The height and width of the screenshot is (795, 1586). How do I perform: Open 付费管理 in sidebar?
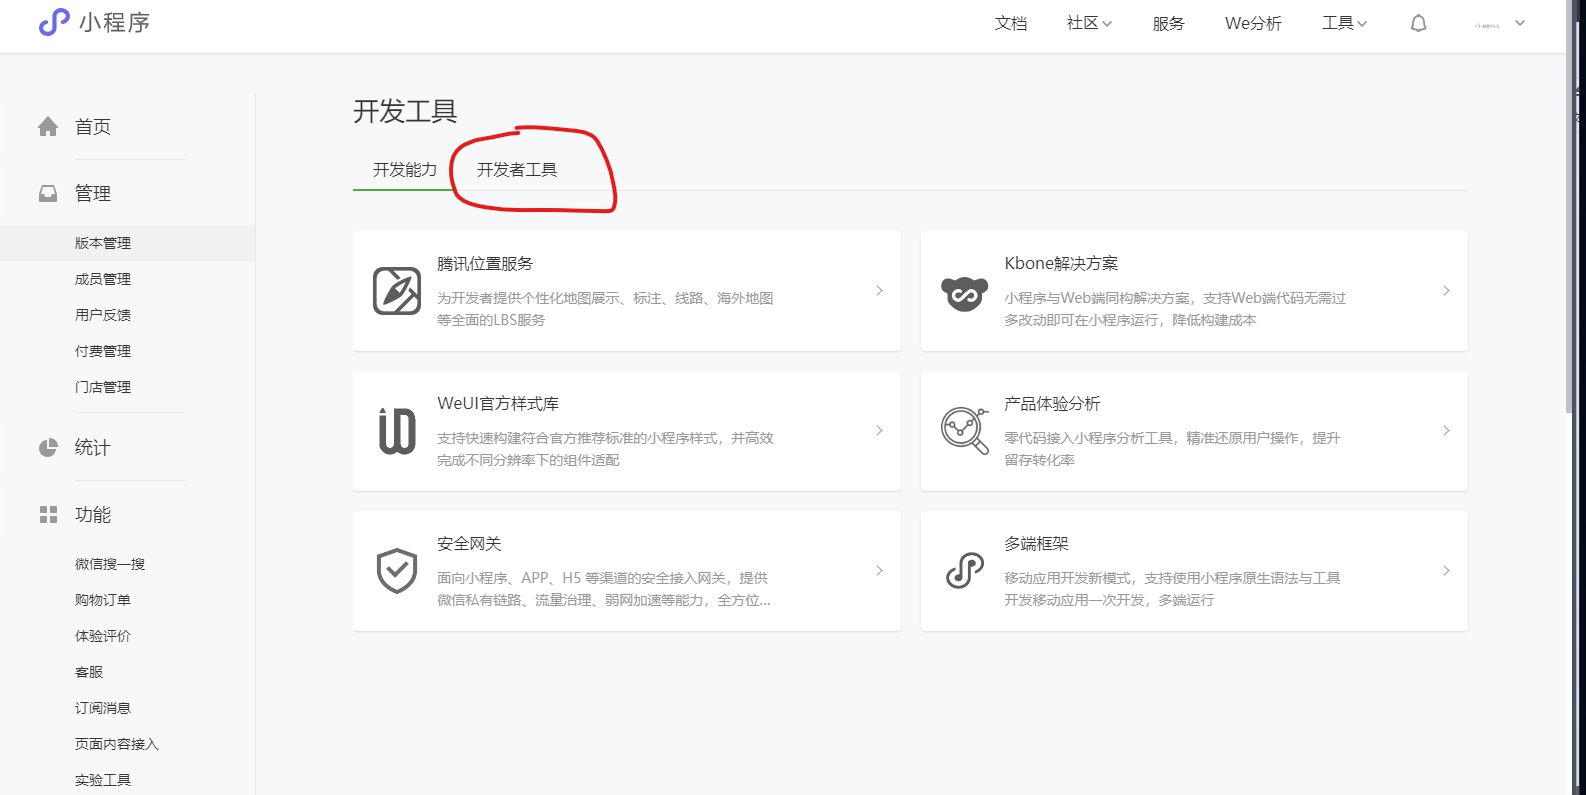[x=103, y=351]
